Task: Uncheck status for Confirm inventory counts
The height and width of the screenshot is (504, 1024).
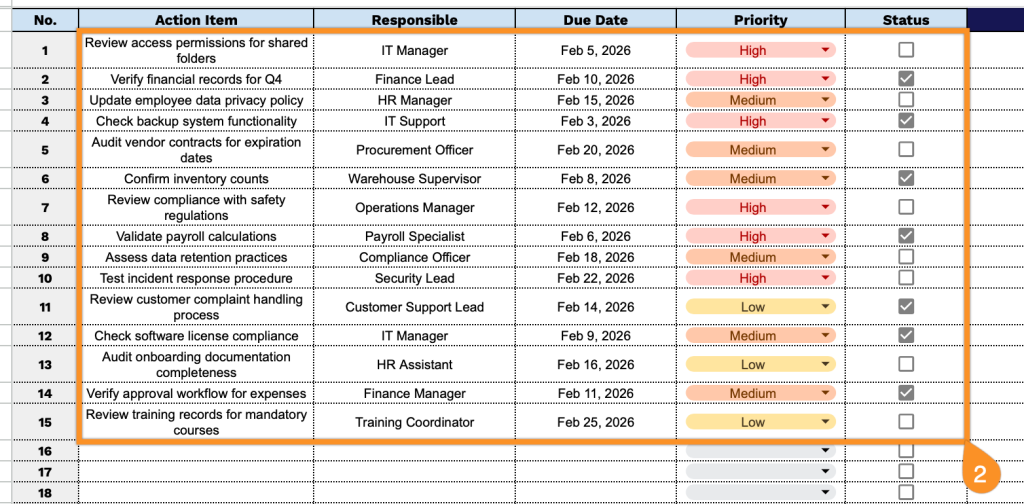Action: (906, 179)
